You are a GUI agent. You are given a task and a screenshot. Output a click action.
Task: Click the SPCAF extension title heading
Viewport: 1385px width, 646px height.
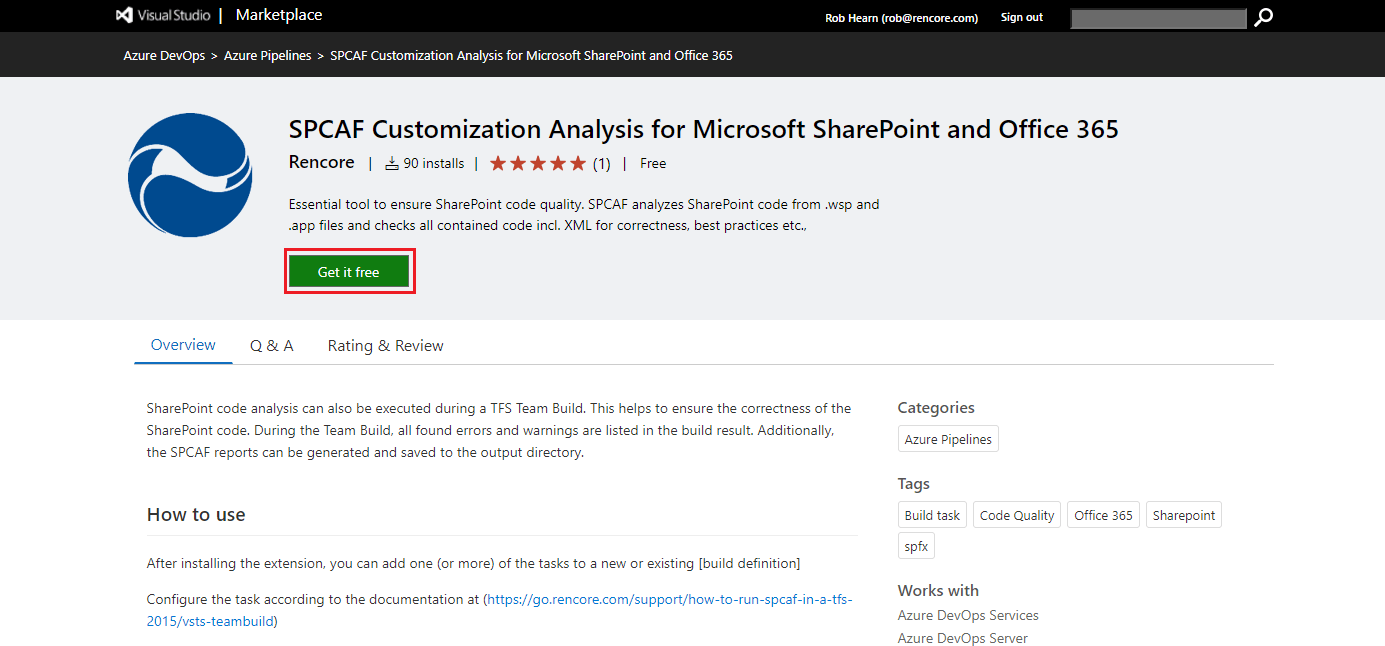[704, 129]
